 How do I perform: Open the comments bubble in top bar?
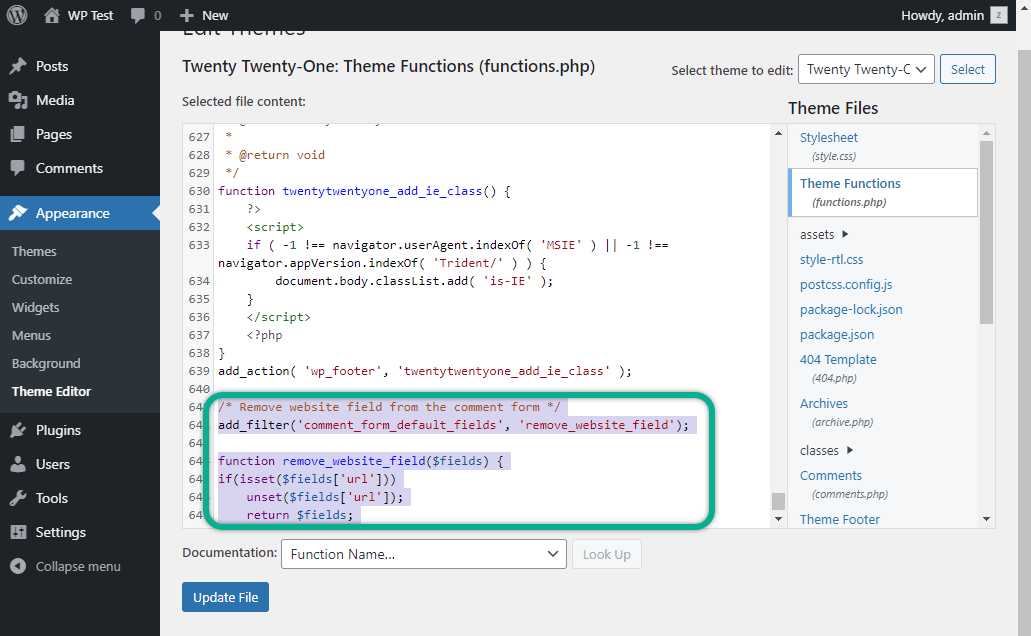pyautogui.click(x=135, y=15)
